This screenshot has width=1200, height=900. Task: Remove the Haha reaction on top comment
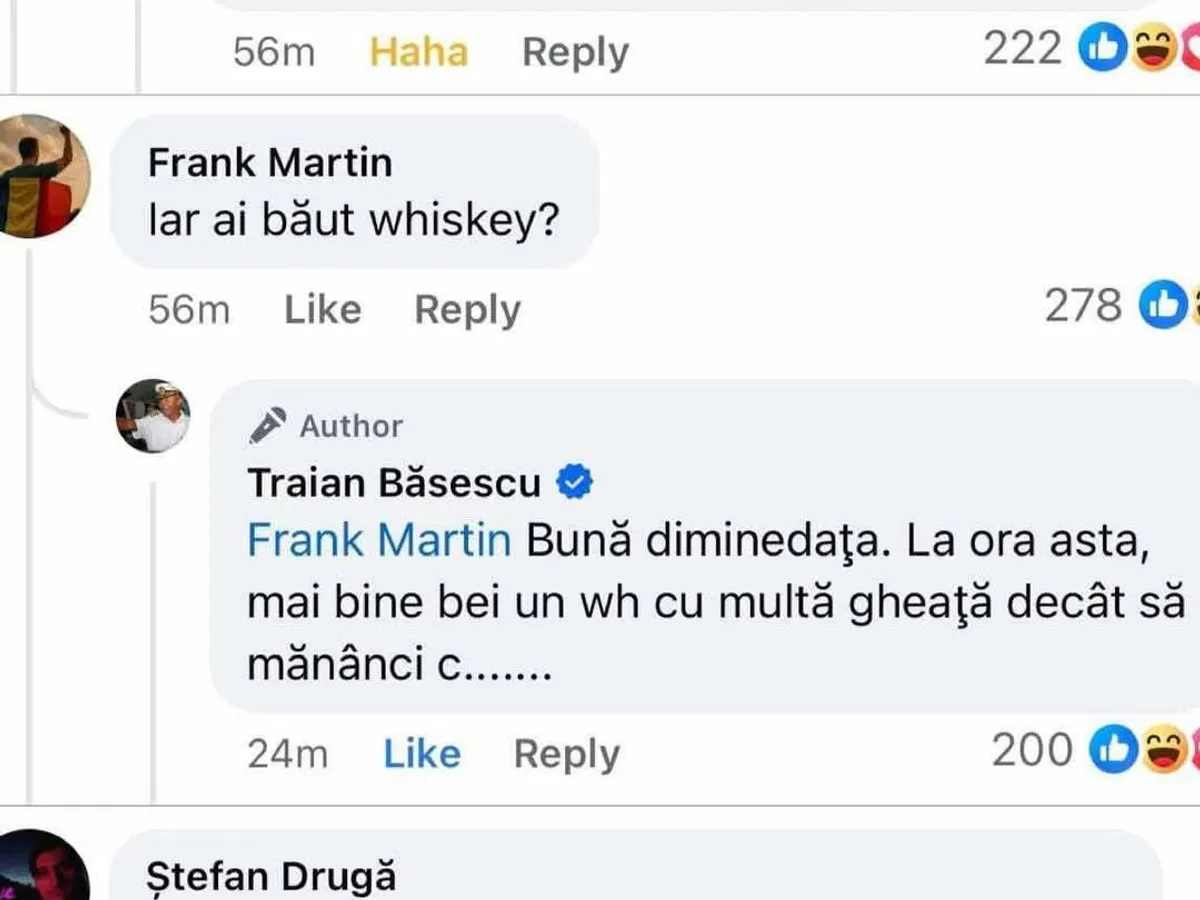(x=418, y=52)
